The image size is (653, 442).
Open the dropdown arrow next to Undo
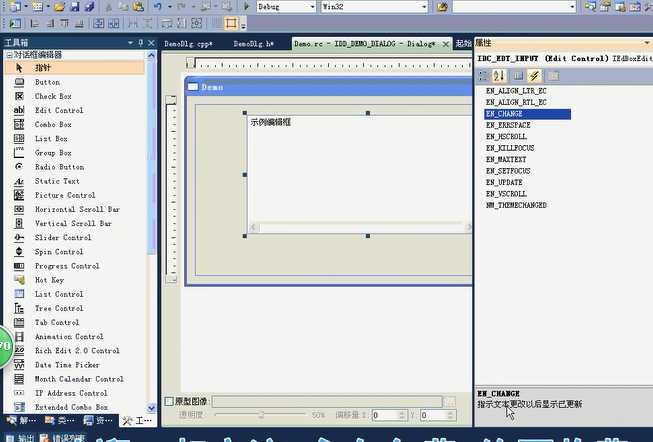pyautogui.click(x=169, y=7)
